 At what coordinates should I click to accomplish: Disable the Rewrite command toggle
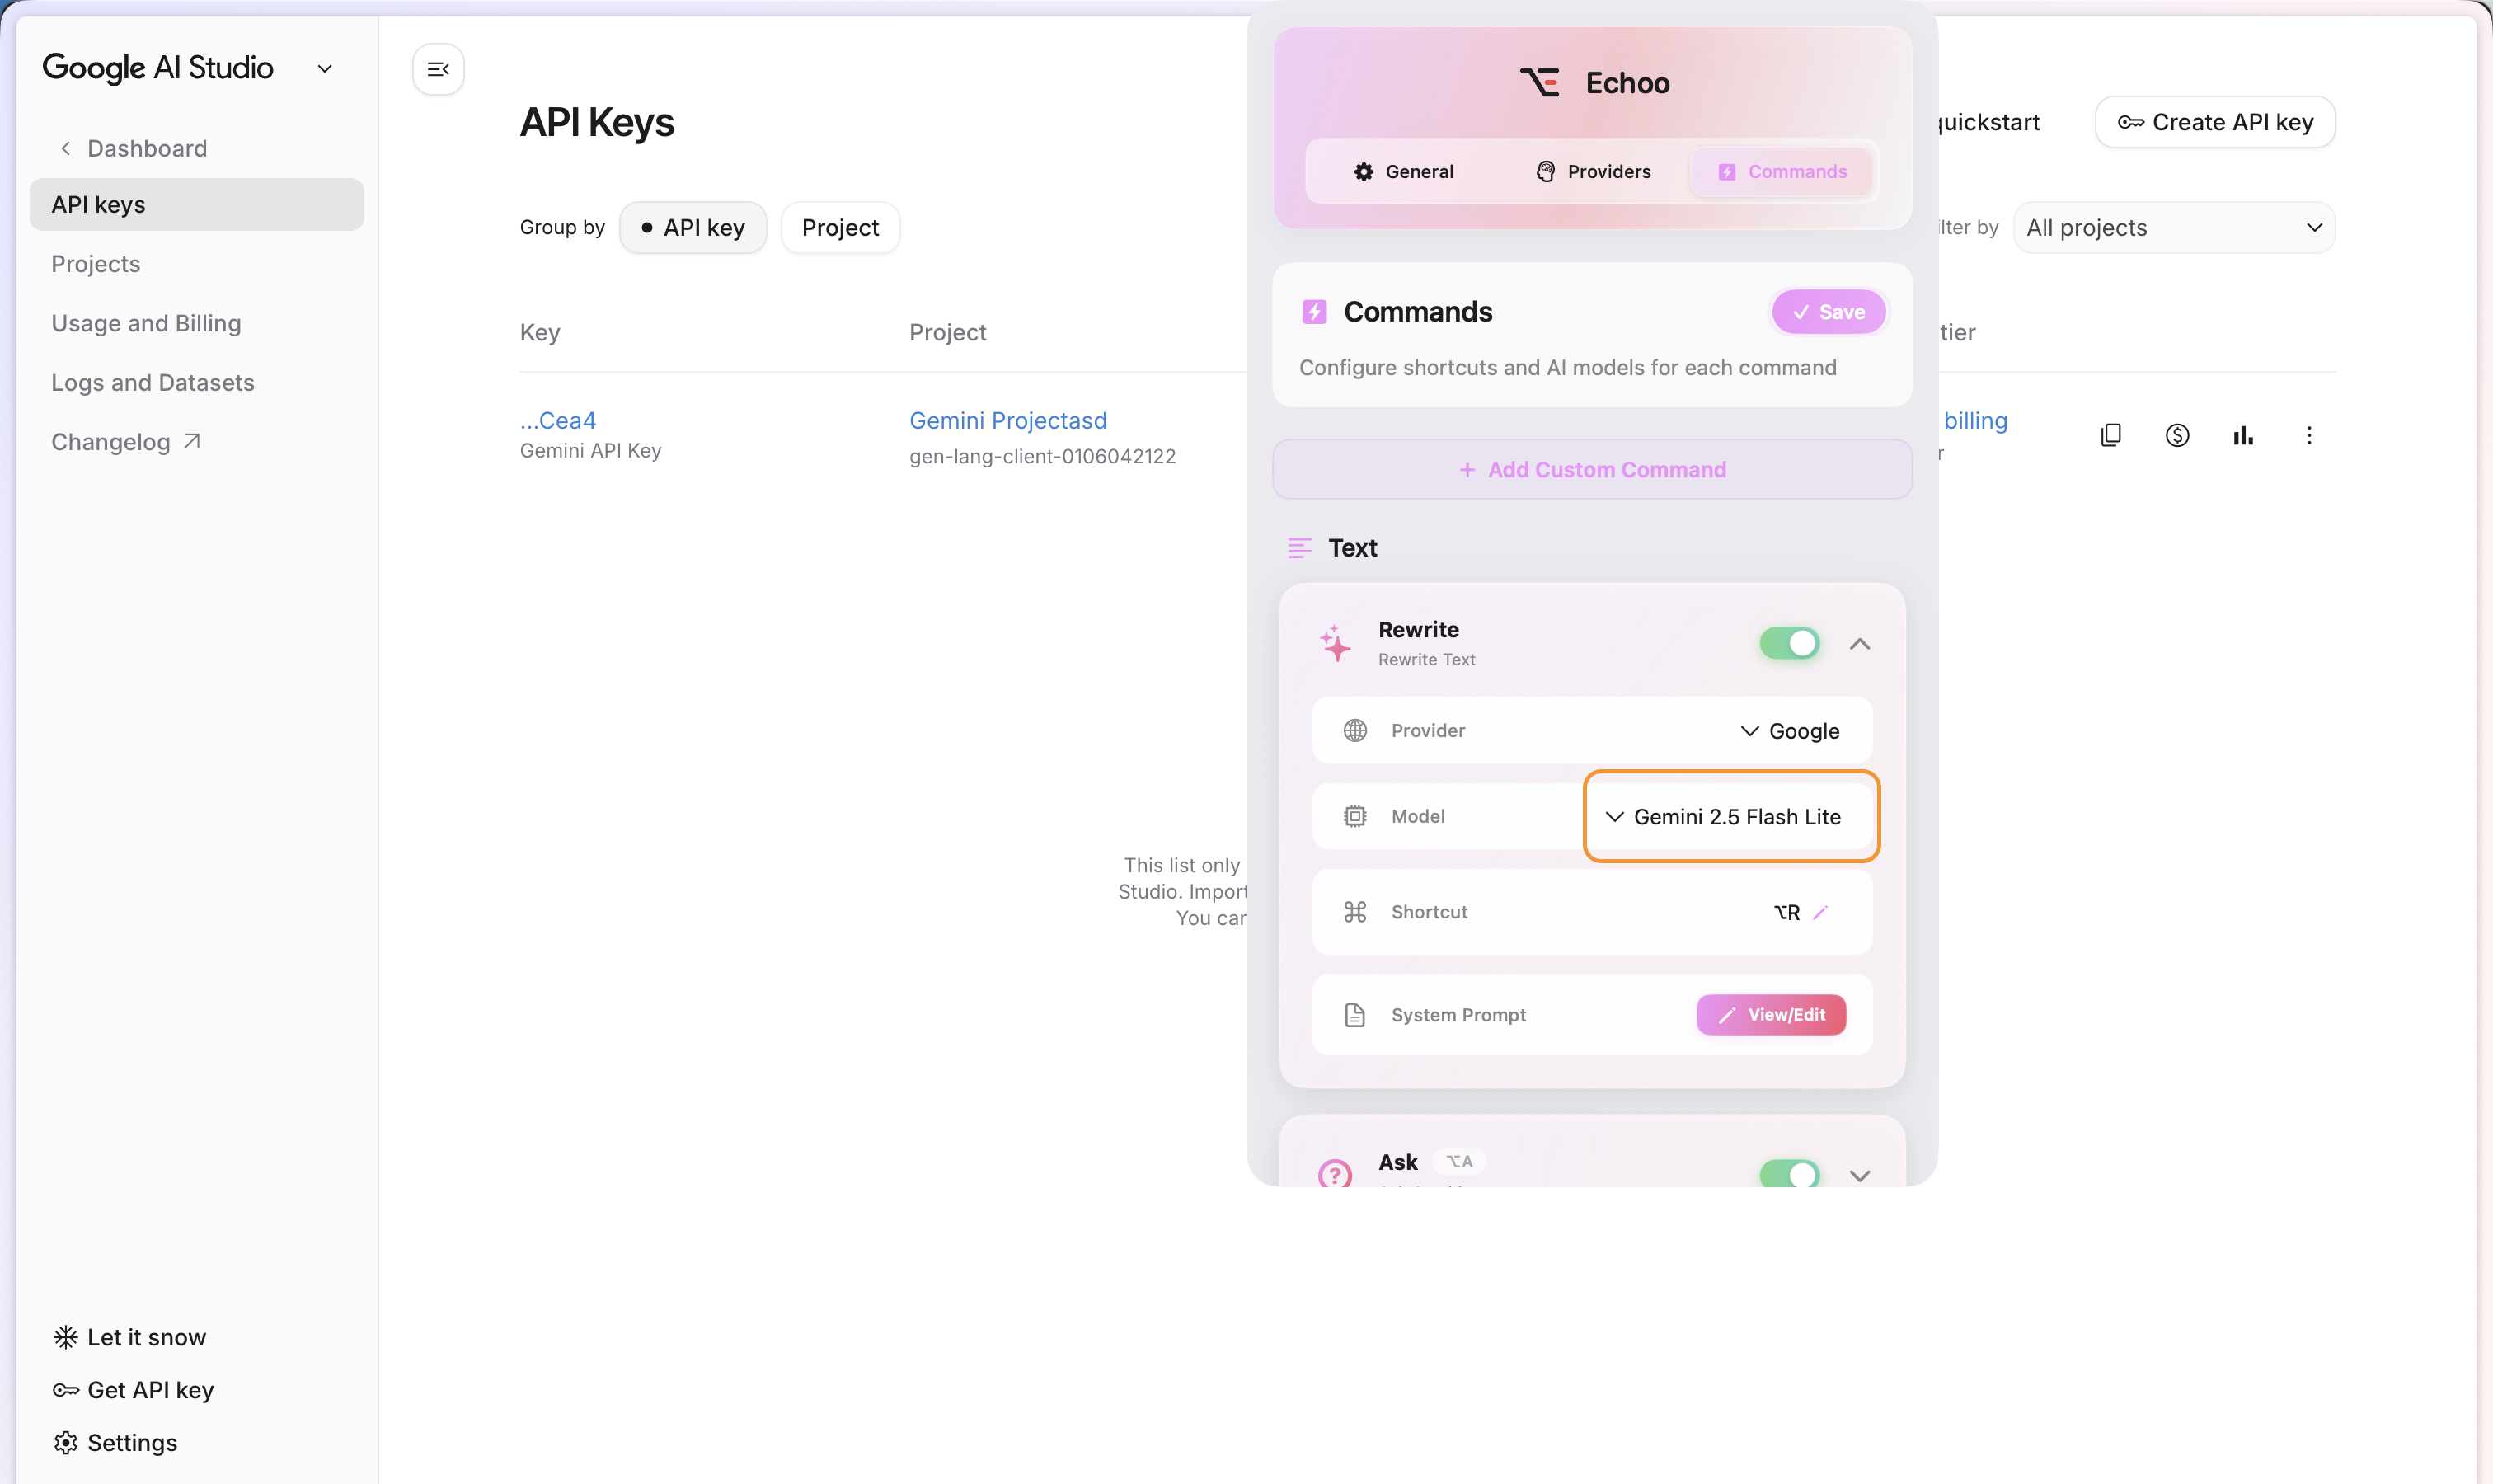click(1789, 643)
